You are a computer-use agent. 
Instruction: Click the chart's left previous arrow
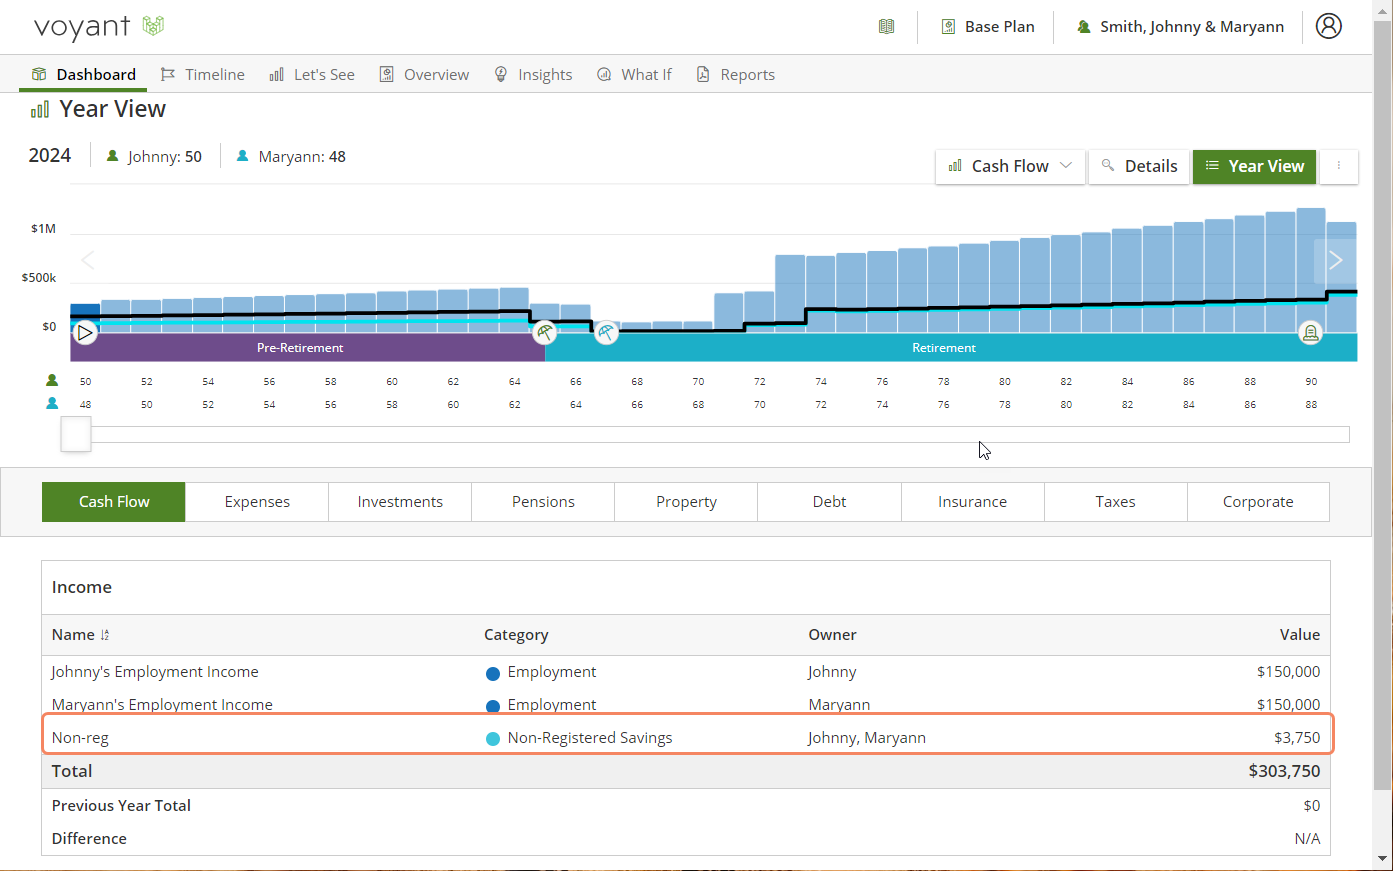click(x=88, y=260)
